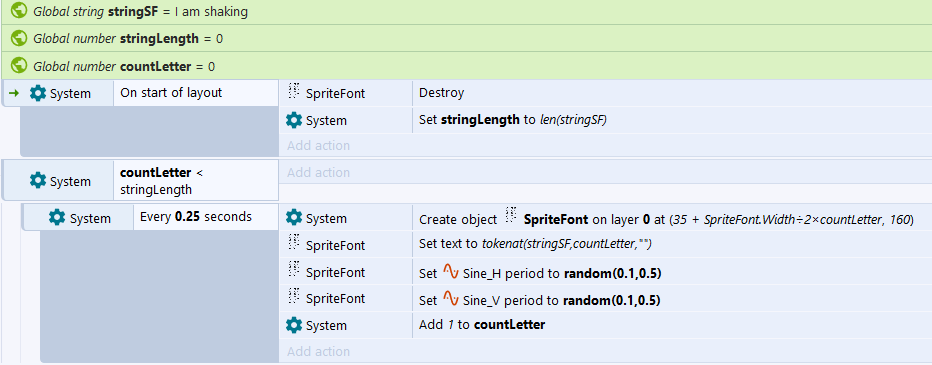Select the Set text to tokenat action
This screenshot has width=932, height=365.
pyautogui.click(x=672, y=244)
